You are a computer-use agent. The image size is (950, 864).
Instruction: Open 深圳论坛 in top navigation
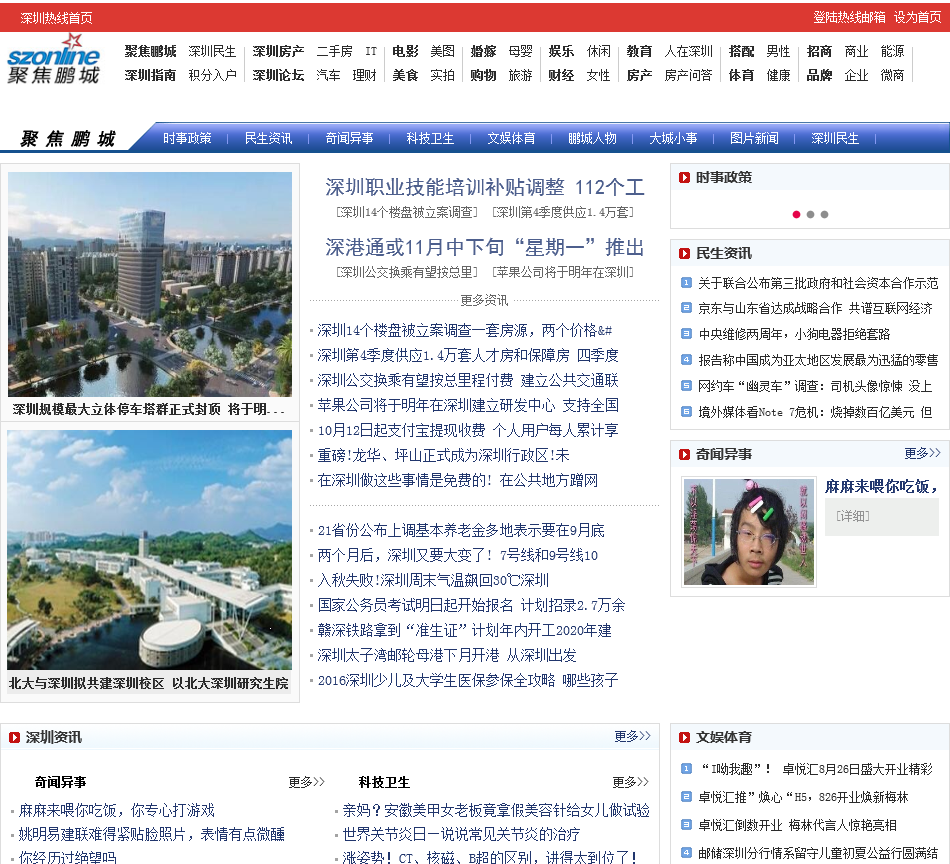[278, 75]
